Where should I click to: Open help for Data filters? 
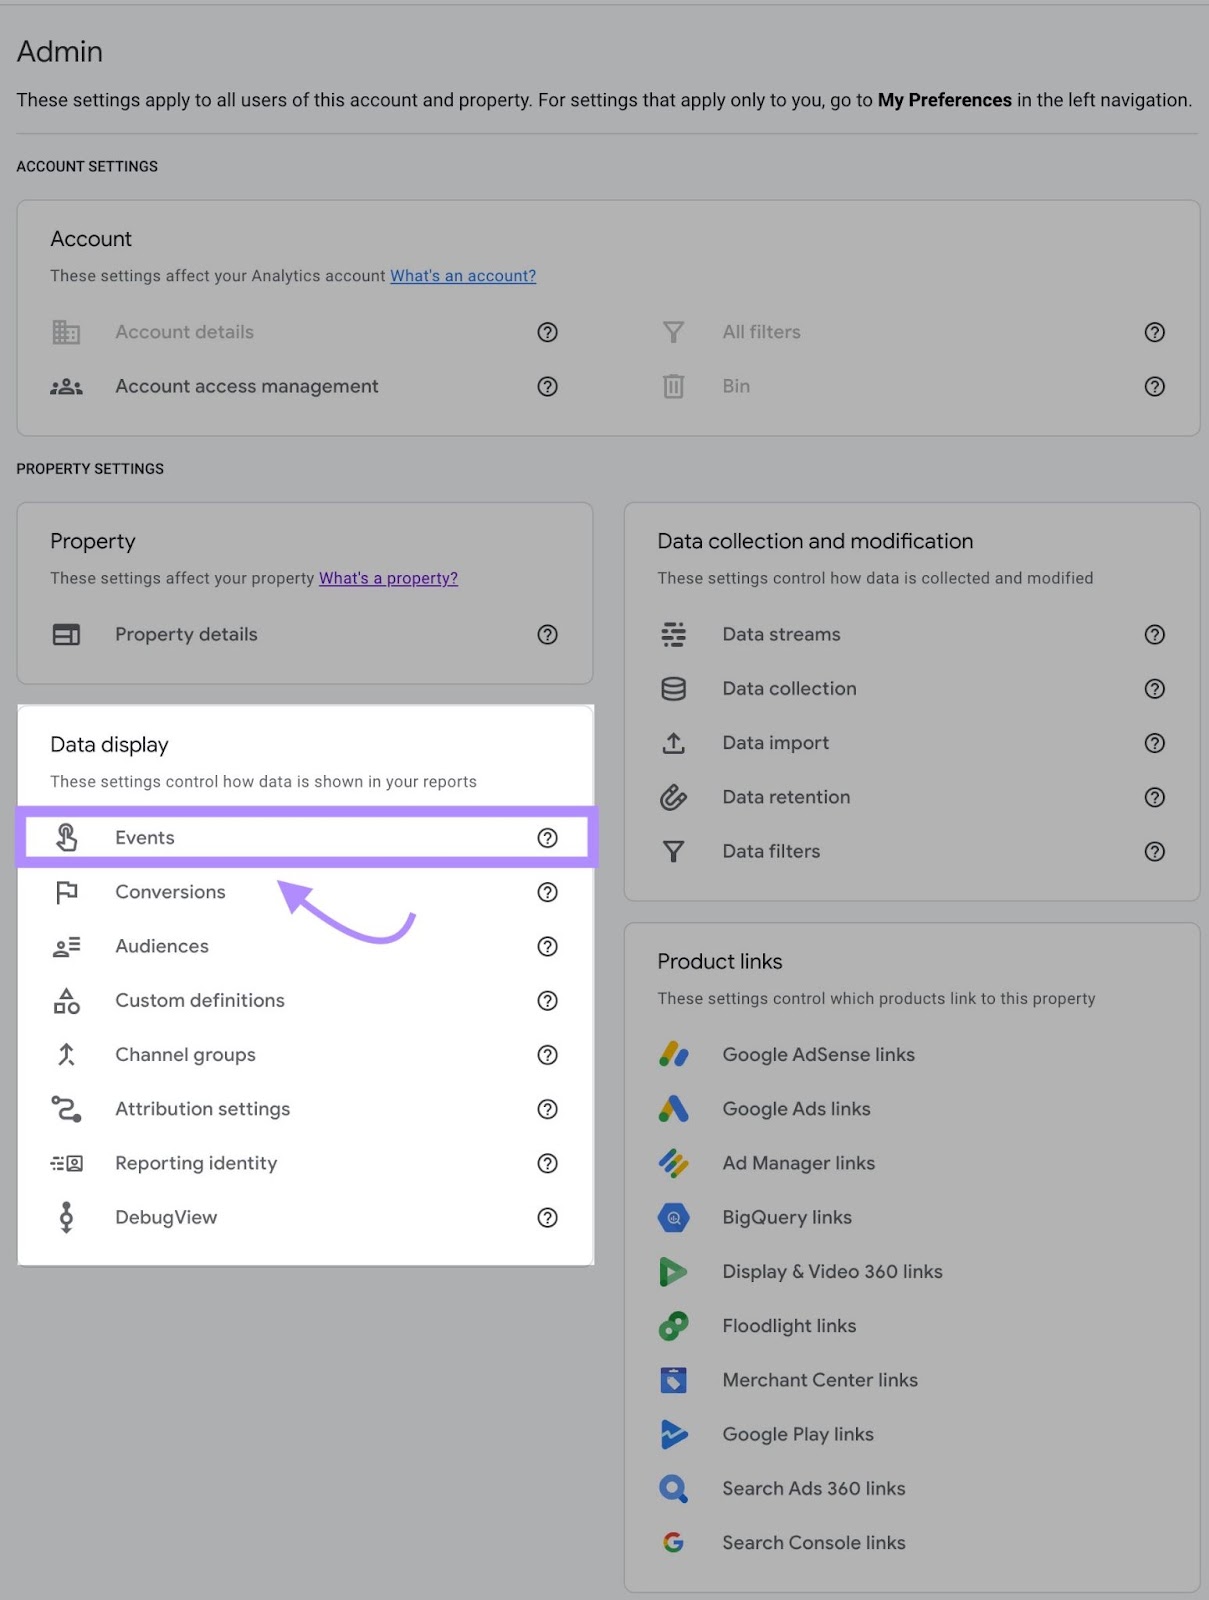[x=1155, y=851]
